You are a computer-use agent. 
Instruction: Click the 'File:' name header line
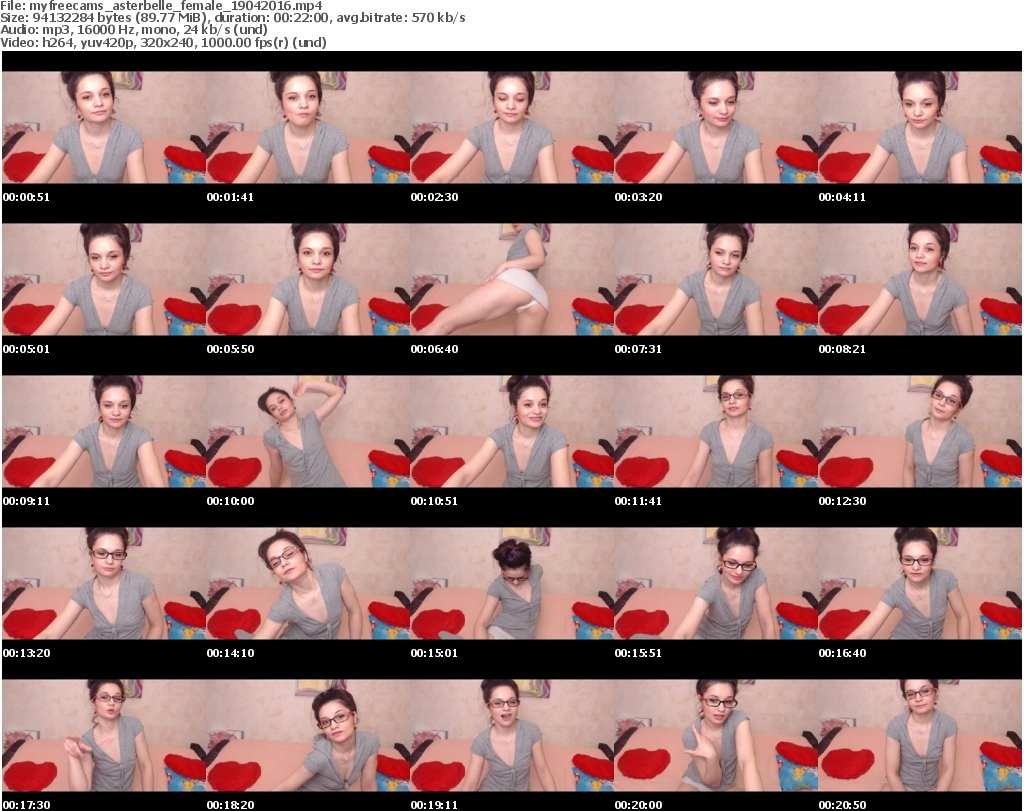[x=161, y=6]
